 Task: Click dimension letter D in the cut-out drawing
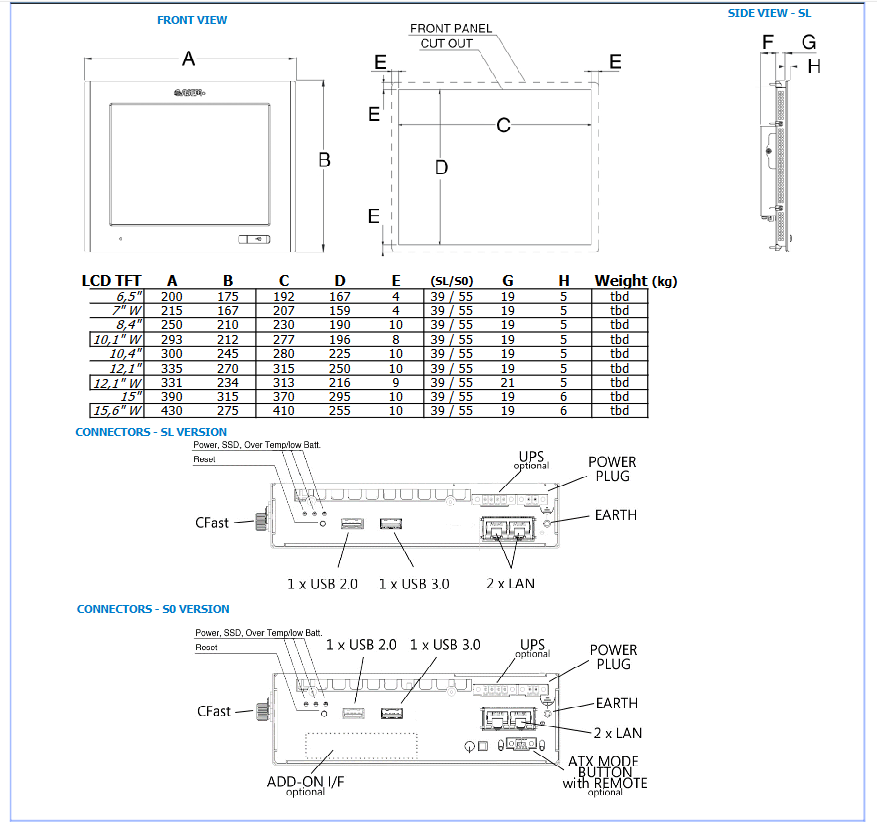(x=441, y=167)
